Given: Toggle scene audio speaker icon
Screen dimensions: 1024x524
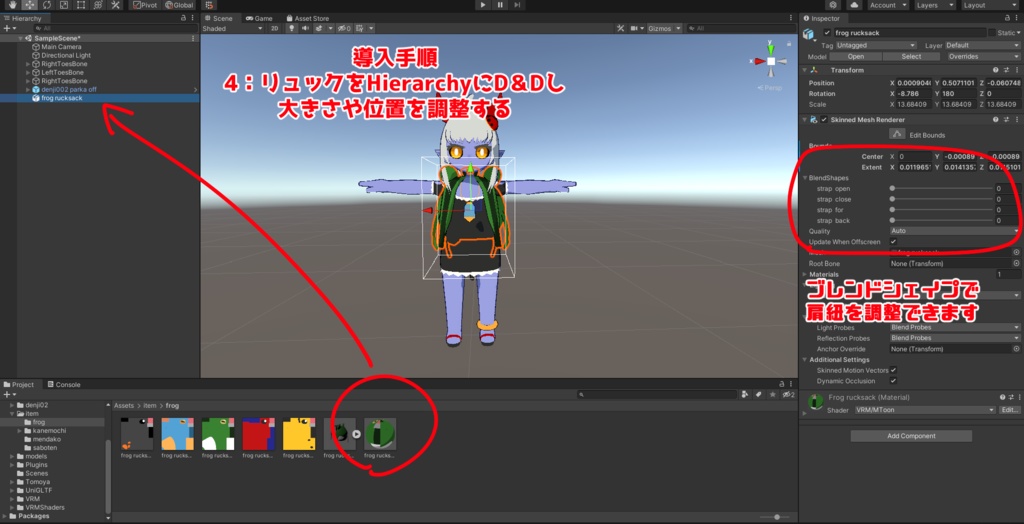Looking at the screenshot, I should (305, 29).
